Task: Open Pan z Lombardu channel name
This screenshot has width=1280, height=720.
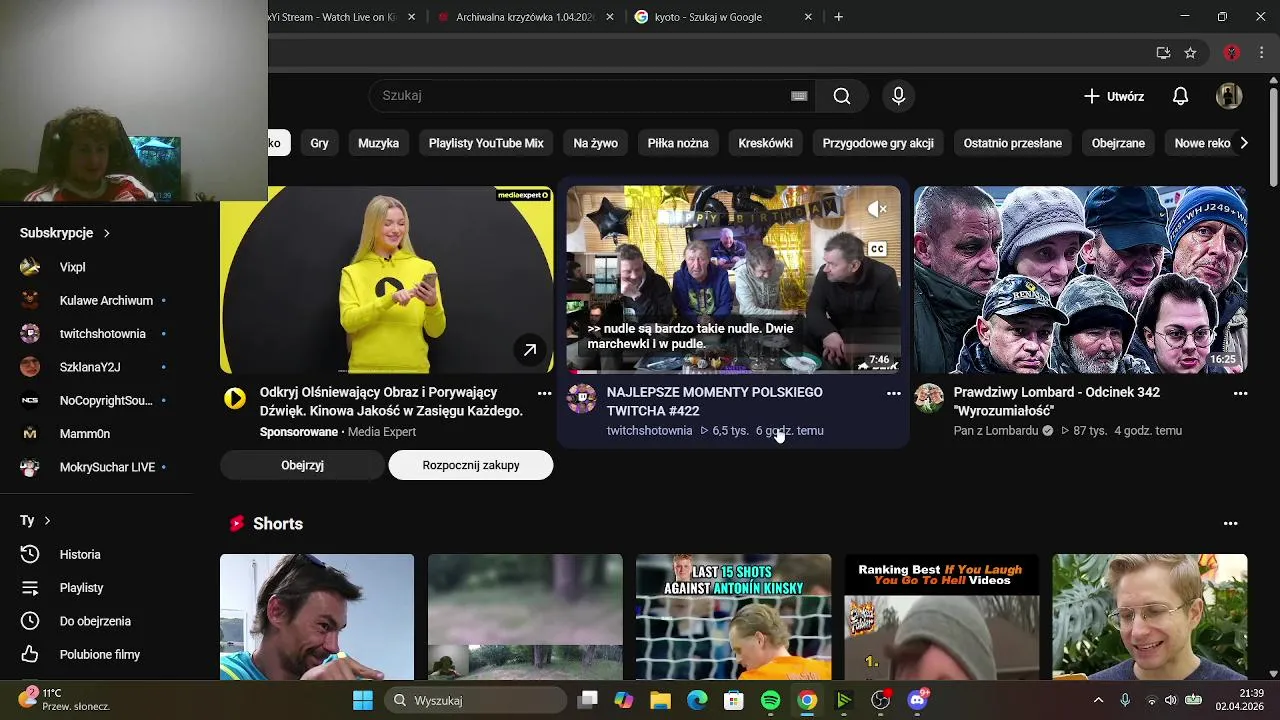Action: [995, 431]
